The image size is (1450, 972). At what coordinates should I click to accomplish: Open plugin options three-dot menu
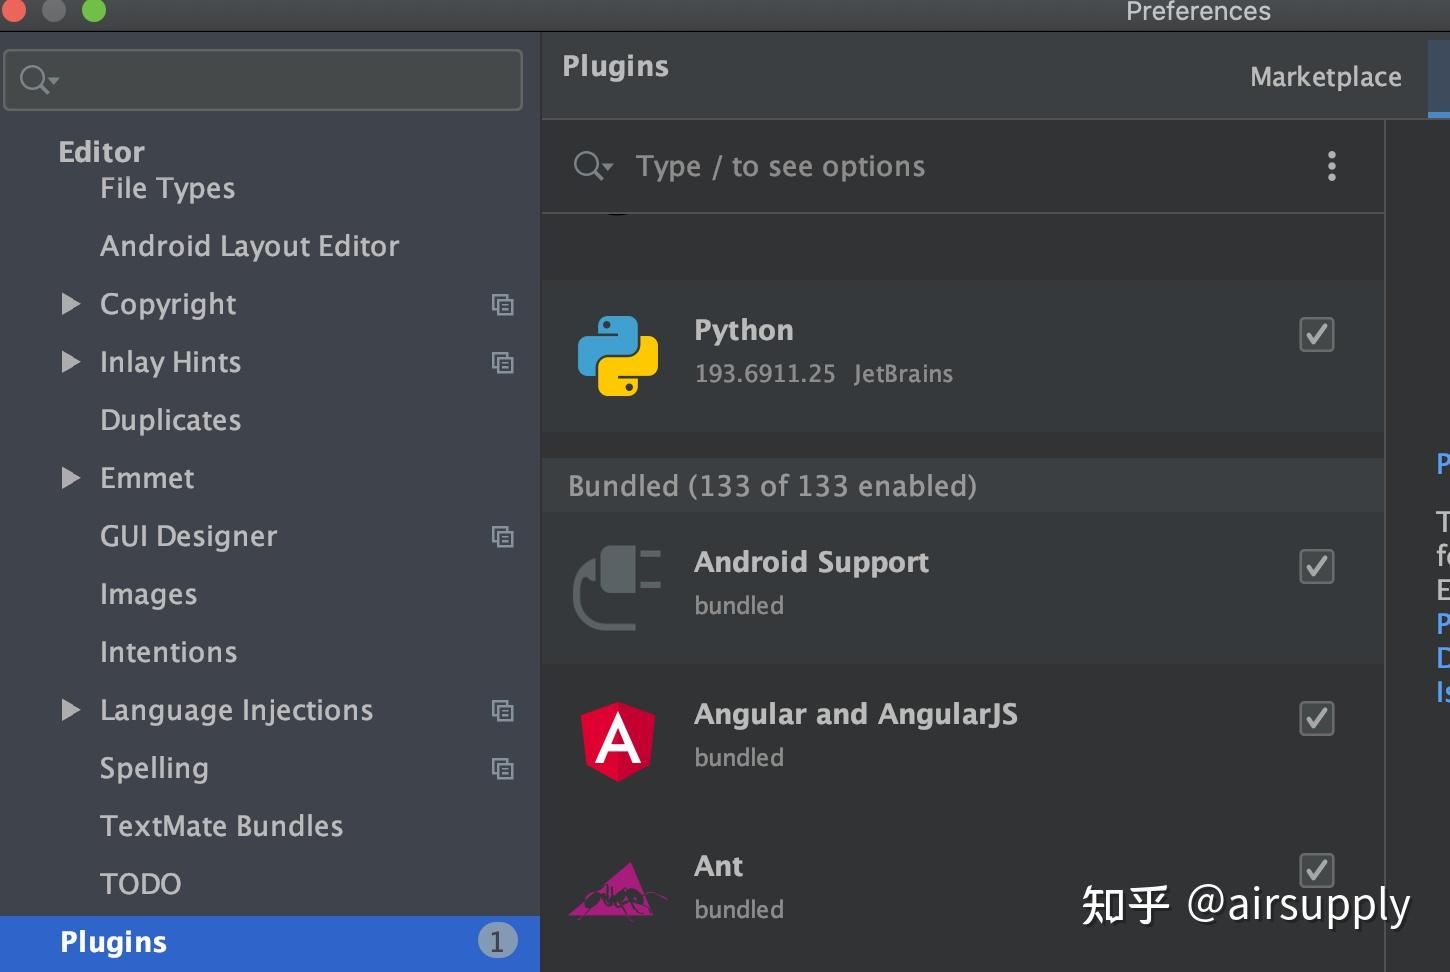coord(1331,166)
